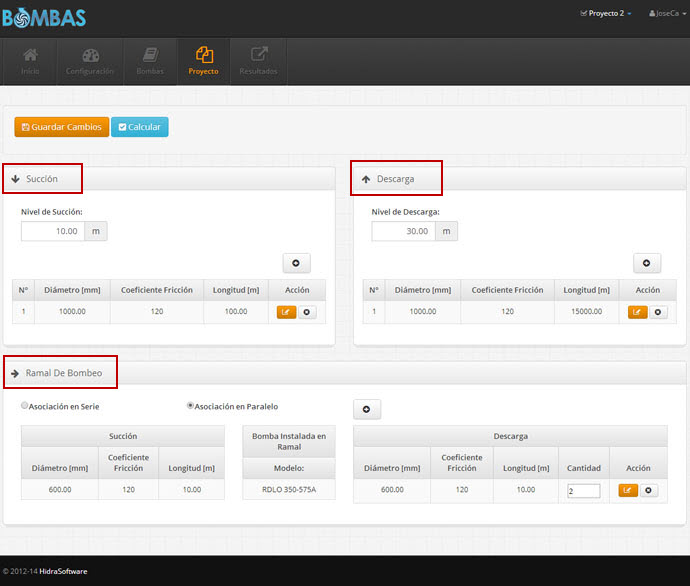Open the Proyecto 2 dropdown
This screenshot has width=690, height=586.
(x=605, y=14)
